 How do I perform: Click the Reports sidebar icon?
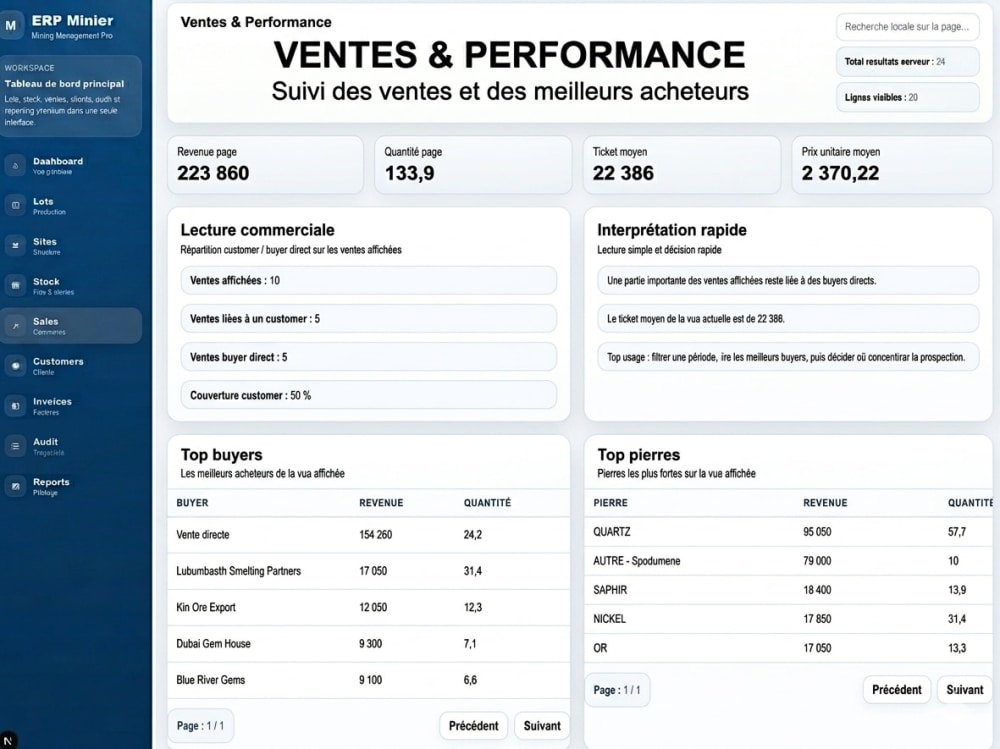click(x=15, y=486)
